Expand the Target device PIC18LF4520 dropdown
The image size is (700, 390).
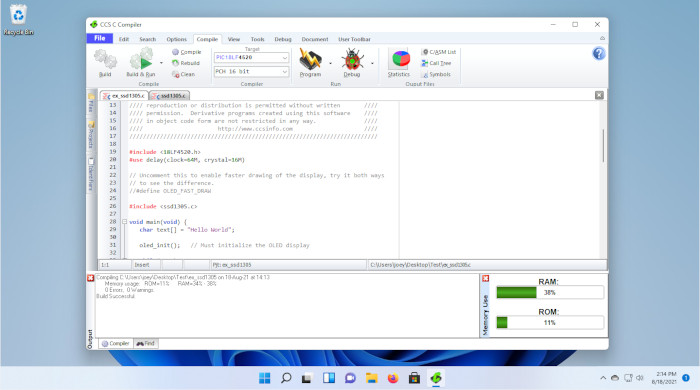click(284, 58)
